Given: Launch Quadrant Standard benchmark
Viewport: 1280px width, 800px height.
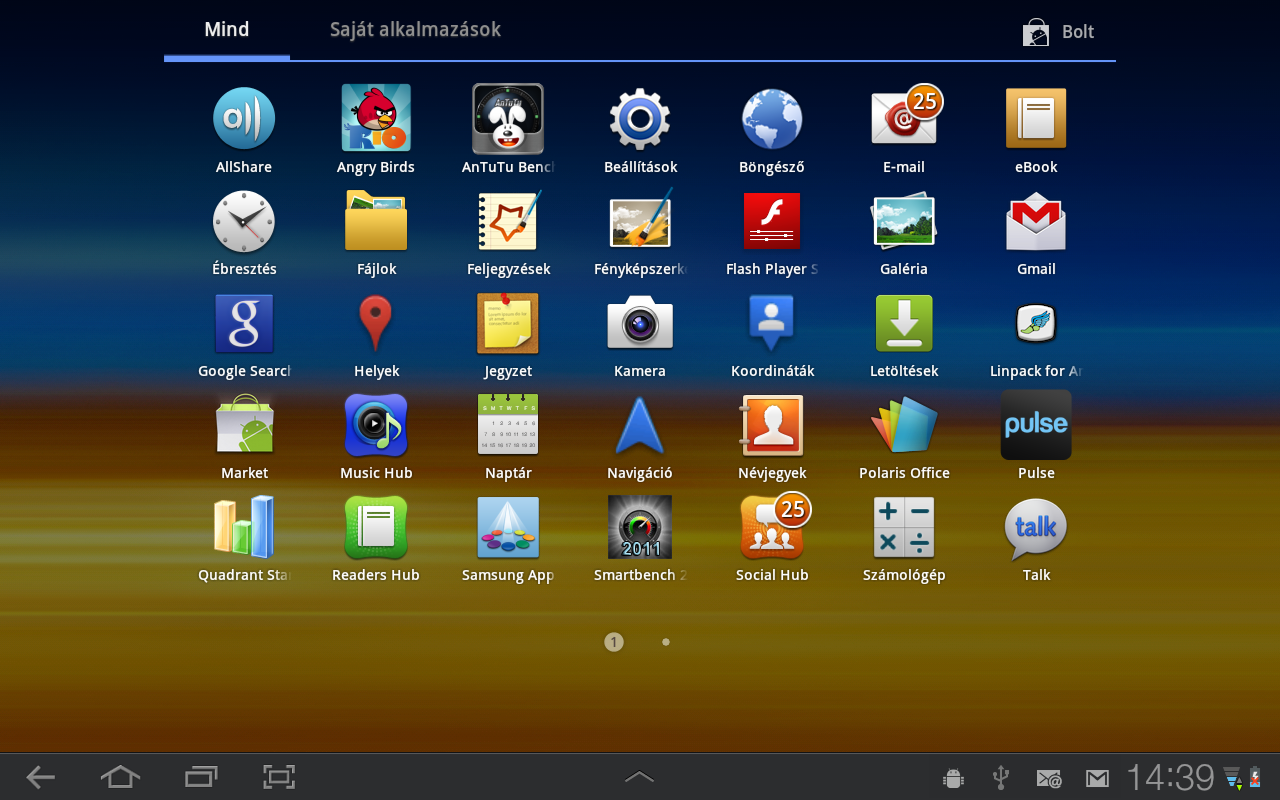Looking at the screenshot, I should [244, 527].
